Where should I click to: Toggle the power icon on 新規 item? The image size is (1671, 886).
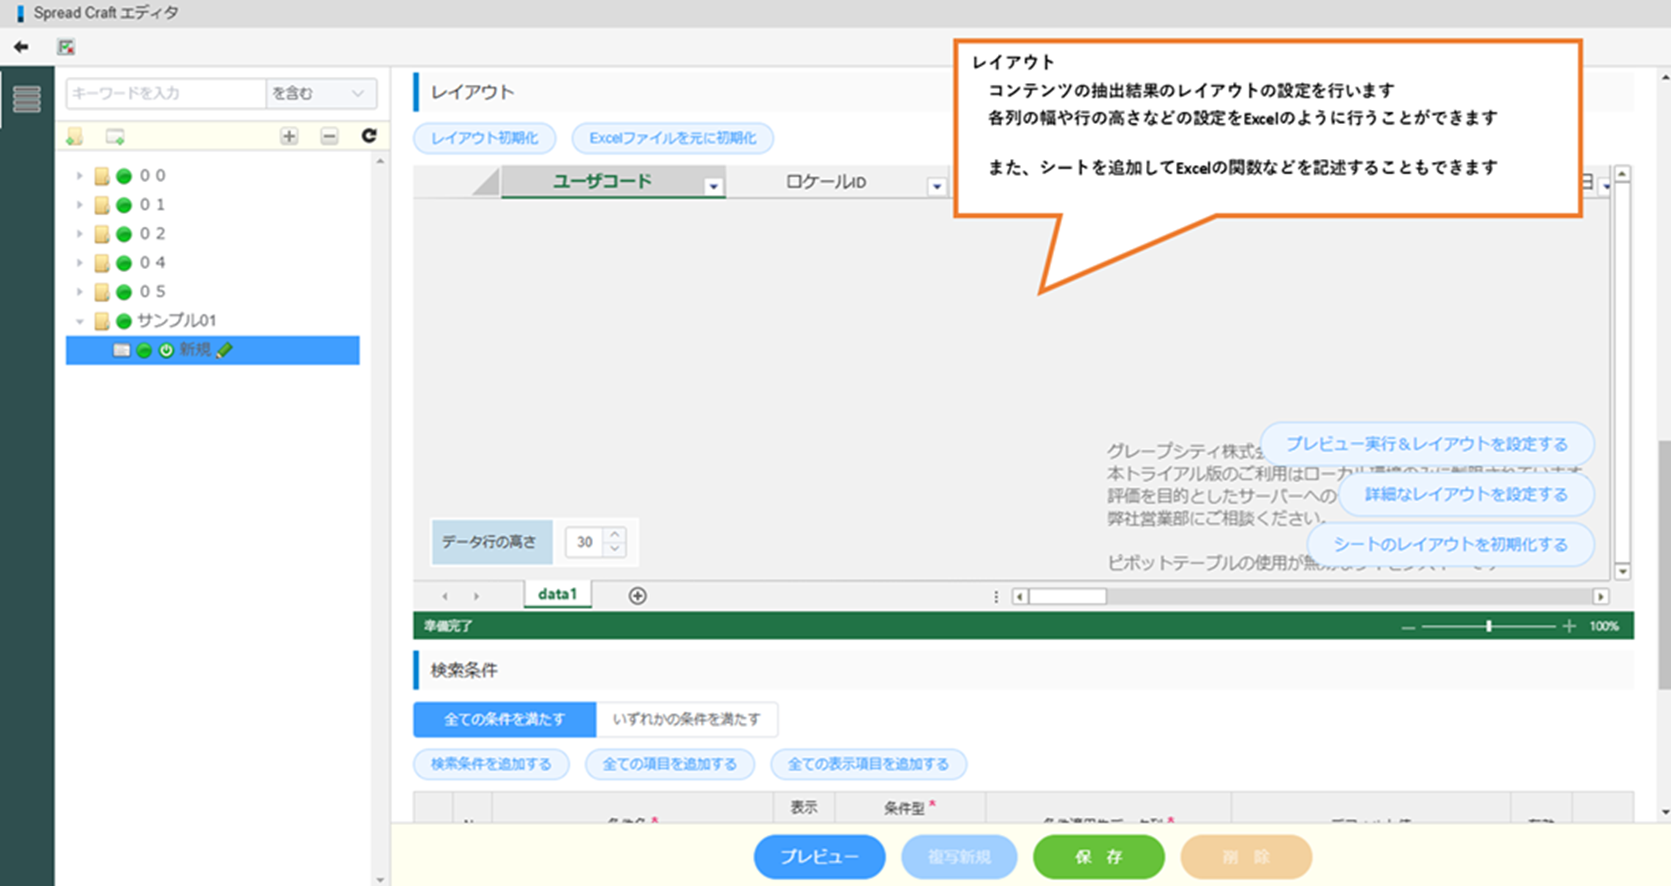coord(166,350)
